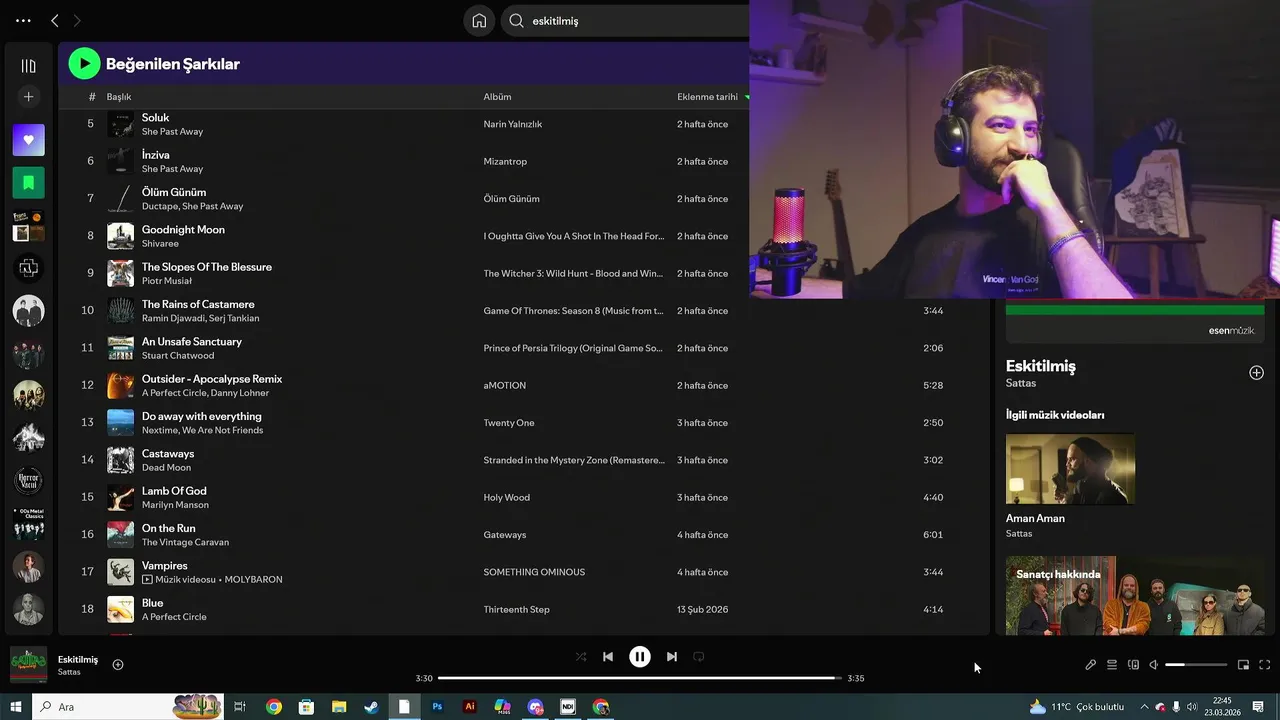Image resolution: width=1280 pixels, height=720 pixels.
Task: Open the 00s Metal Classics playlist in sidebar
Action: [28, 524]
